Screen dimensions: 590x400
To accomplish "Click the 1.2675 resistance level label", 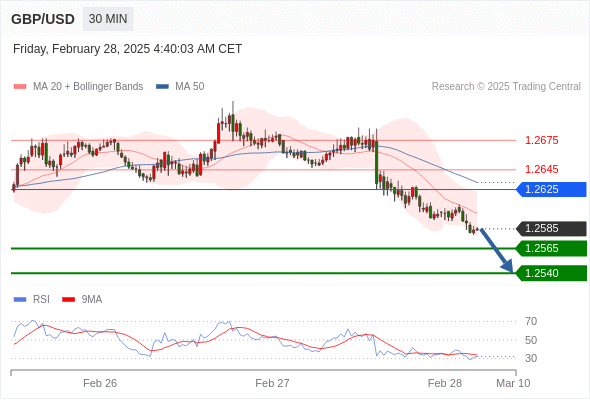I will pos(541,140).
